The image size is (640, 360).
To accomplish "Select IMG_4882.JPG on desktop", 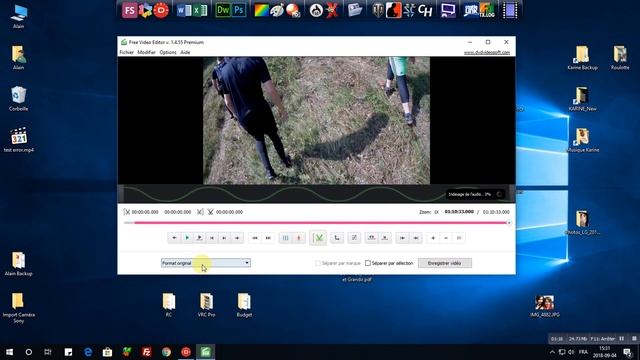I will [545, 306].
